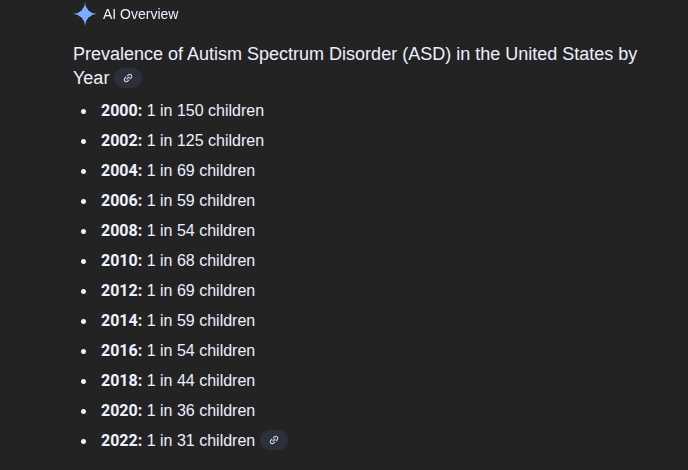Select the bold "2010:" year label
The height and width of the screenshot is (470, 688).
121,260
